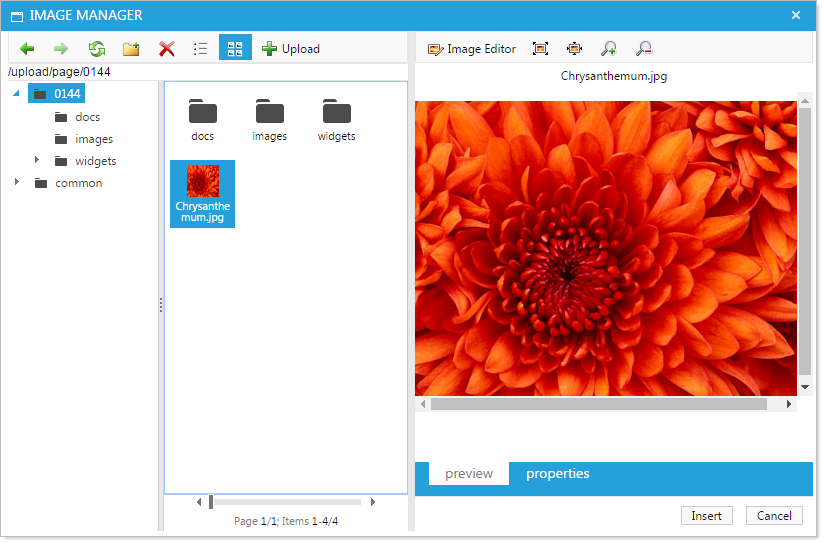Click the Page 1/1 items status text

[286, 521]
